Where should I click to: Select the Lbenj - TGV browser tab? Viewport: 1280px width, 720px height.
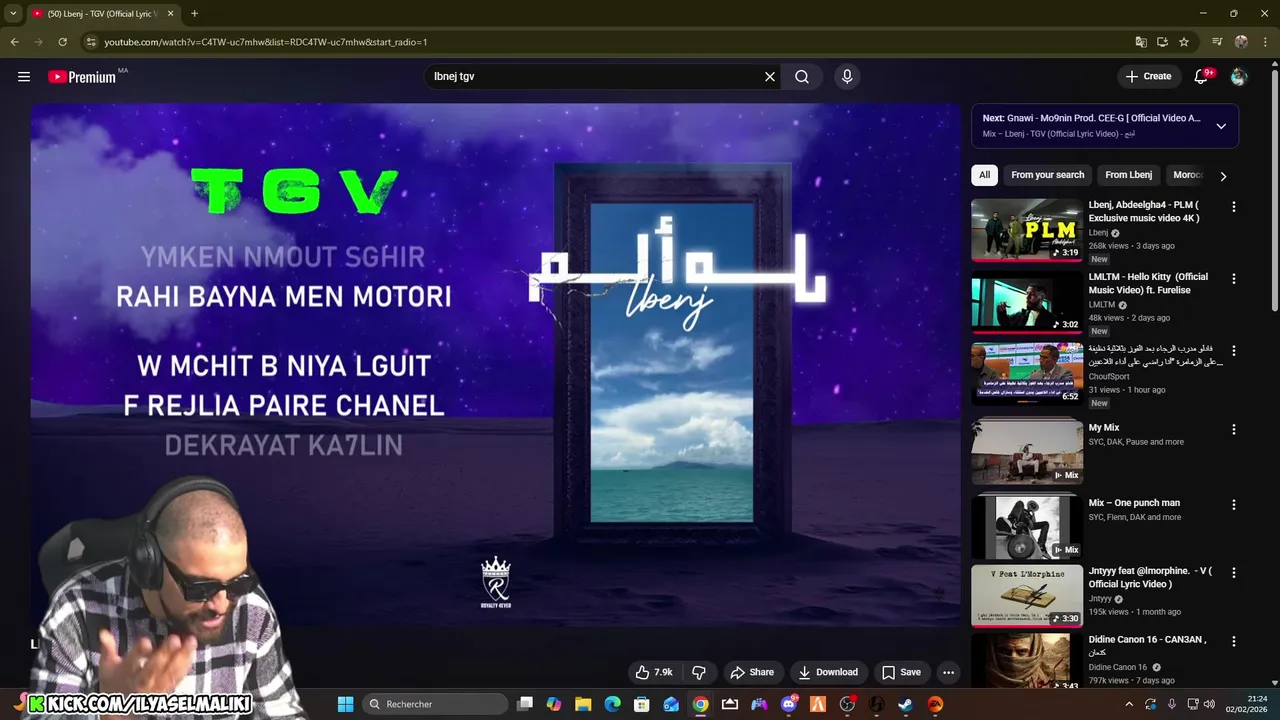102,14
